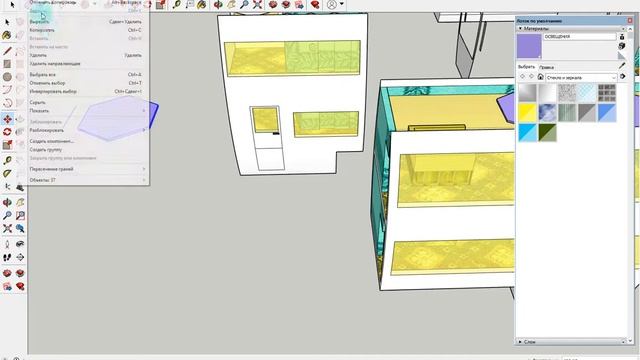This screenshot has width=640, height=360.
Task: Select the Look Around eye tool
Action: [x=20, y=244]
